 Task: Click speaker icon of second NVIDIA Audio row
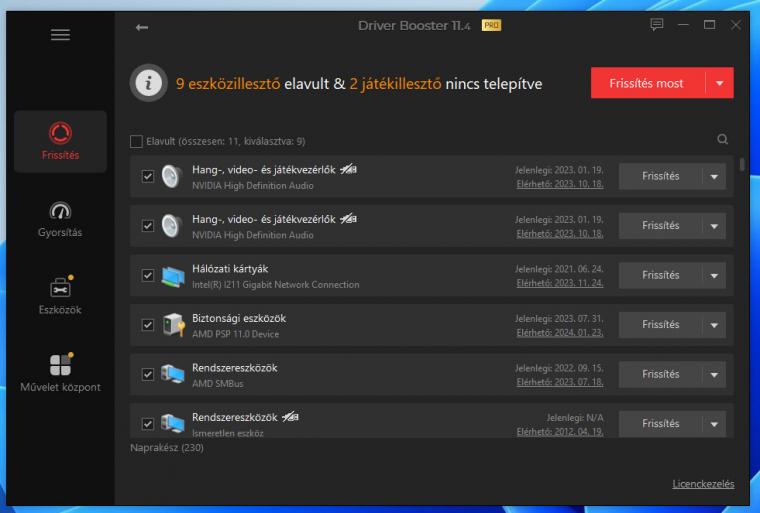click(x=172, y=226)
